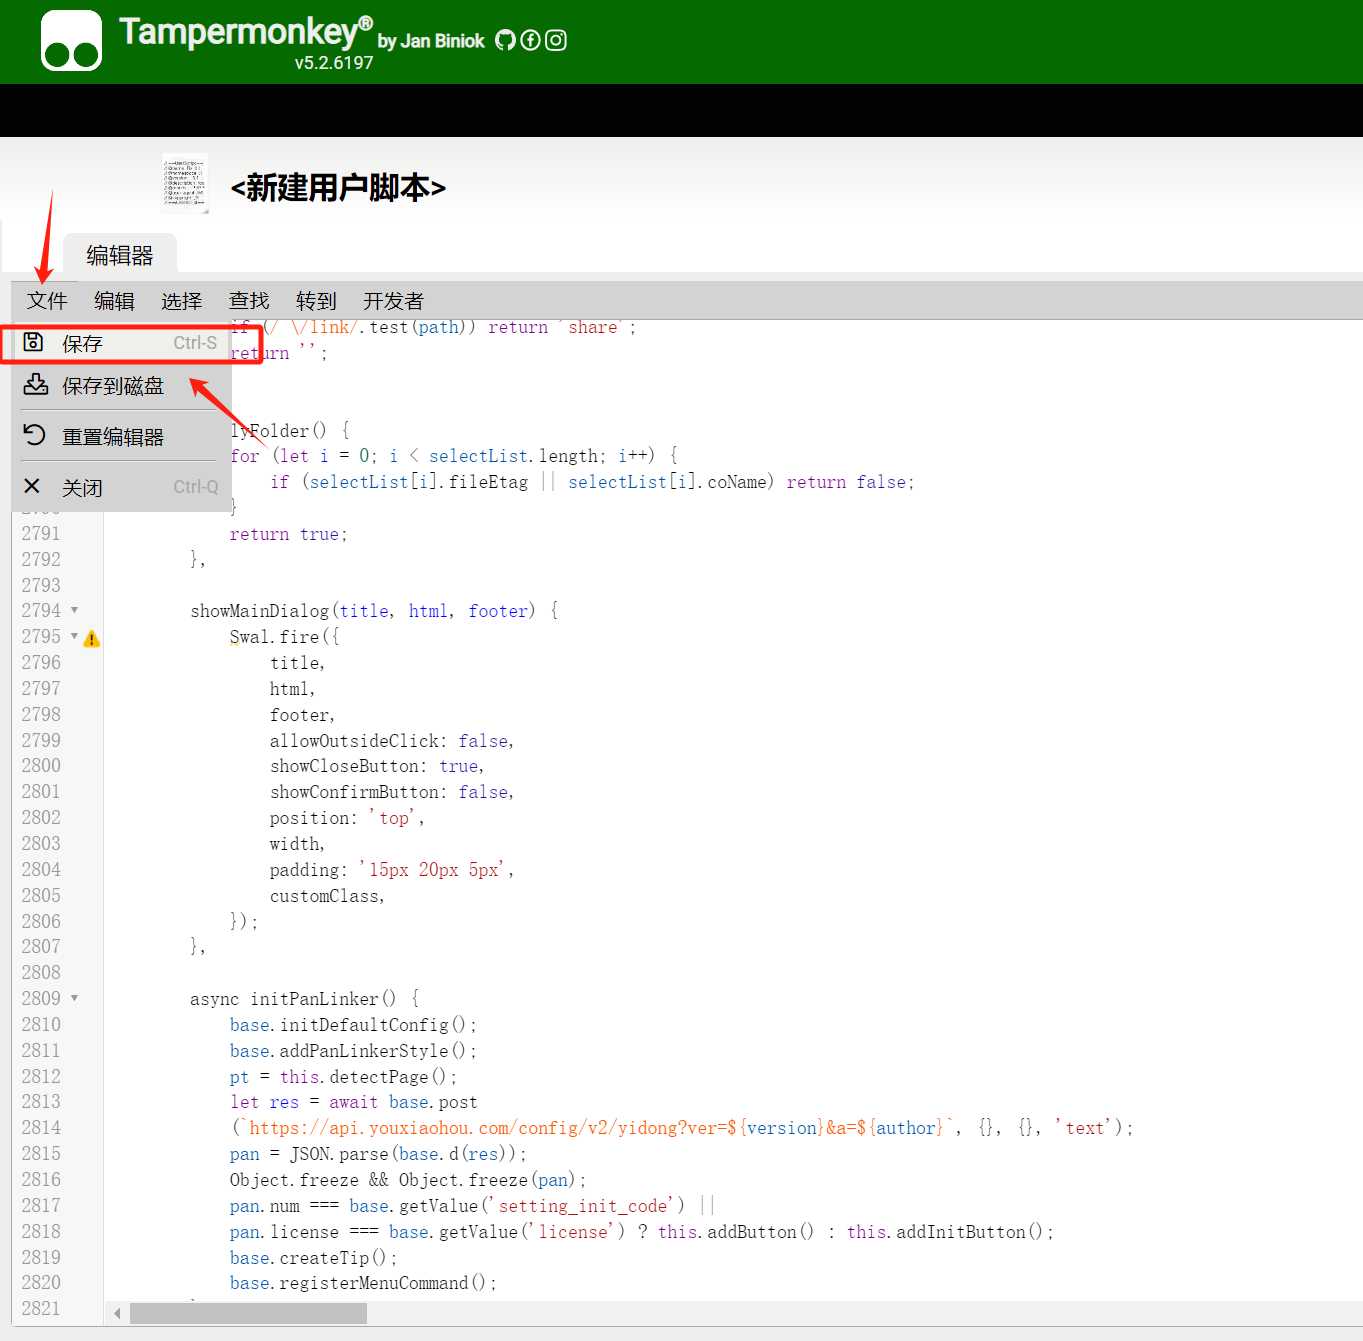Click the reset arrow icon beside 重置编辑器

pos(35,435)
